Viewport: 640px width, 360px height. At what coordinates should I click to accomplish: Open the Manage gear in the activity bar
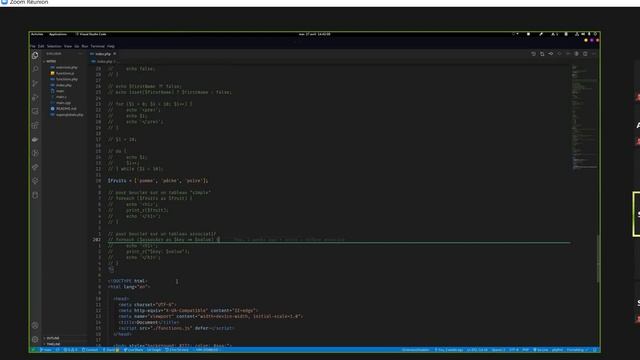35,339
